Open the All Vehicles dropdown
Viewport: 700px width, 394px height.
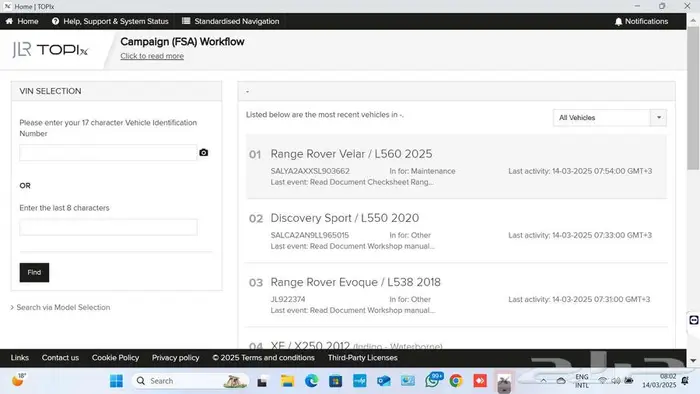609,118
